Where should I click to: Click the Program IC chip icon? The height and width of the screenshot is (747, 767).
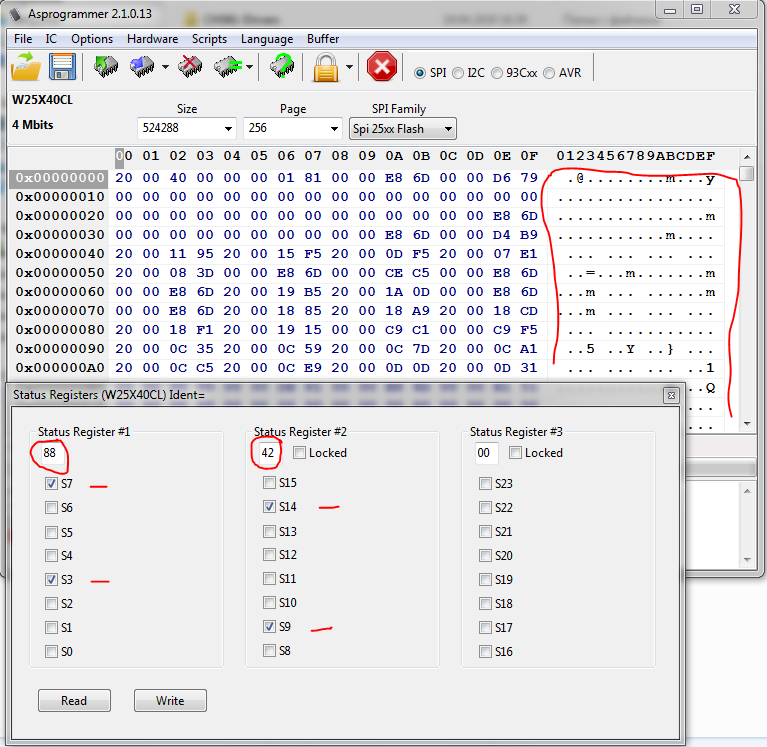click(x=142, y=68)
